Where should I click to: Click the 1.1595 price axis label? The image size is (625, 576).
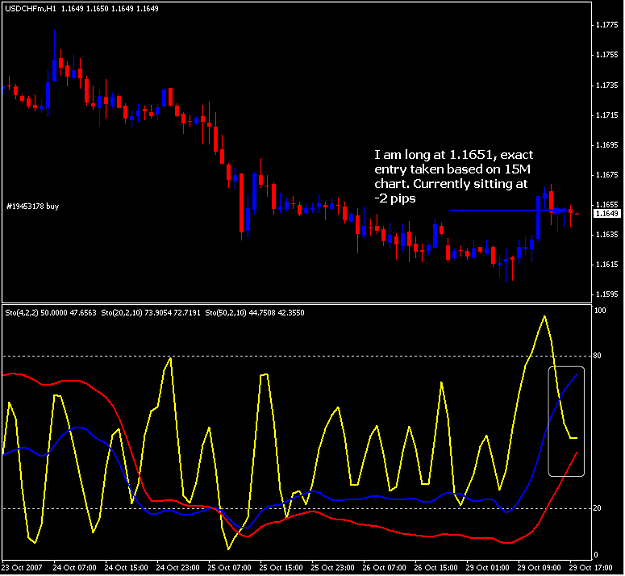(x=607, y=294)
